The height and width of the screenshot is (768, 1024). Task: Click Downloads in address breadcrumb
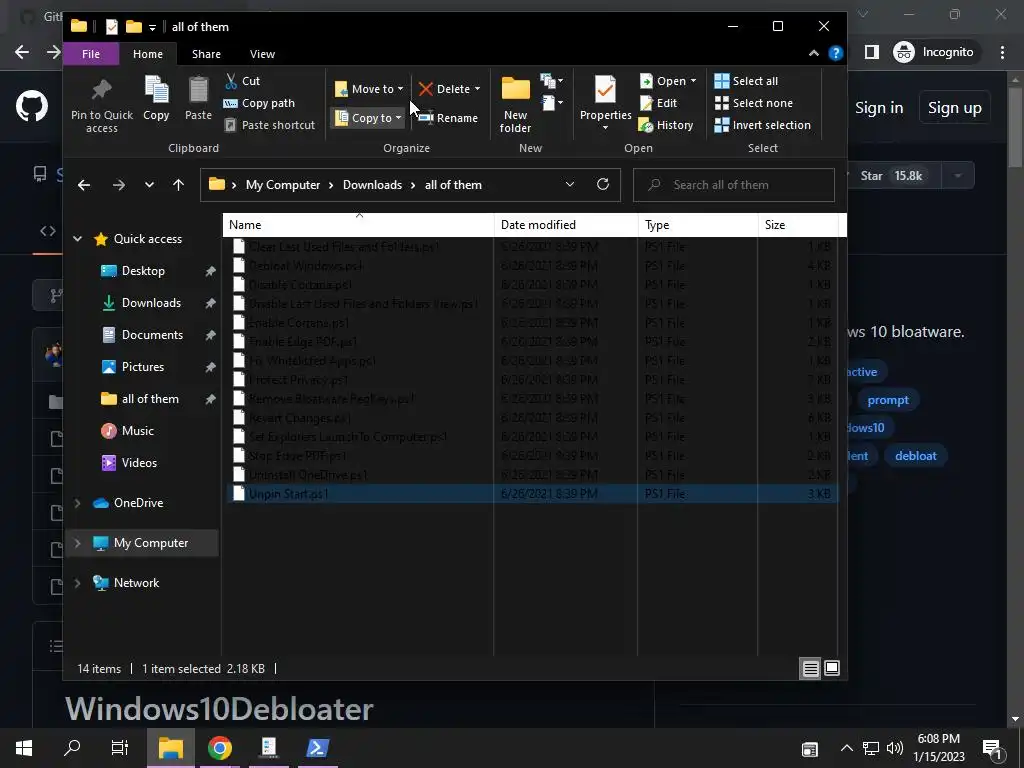[372, 185]
